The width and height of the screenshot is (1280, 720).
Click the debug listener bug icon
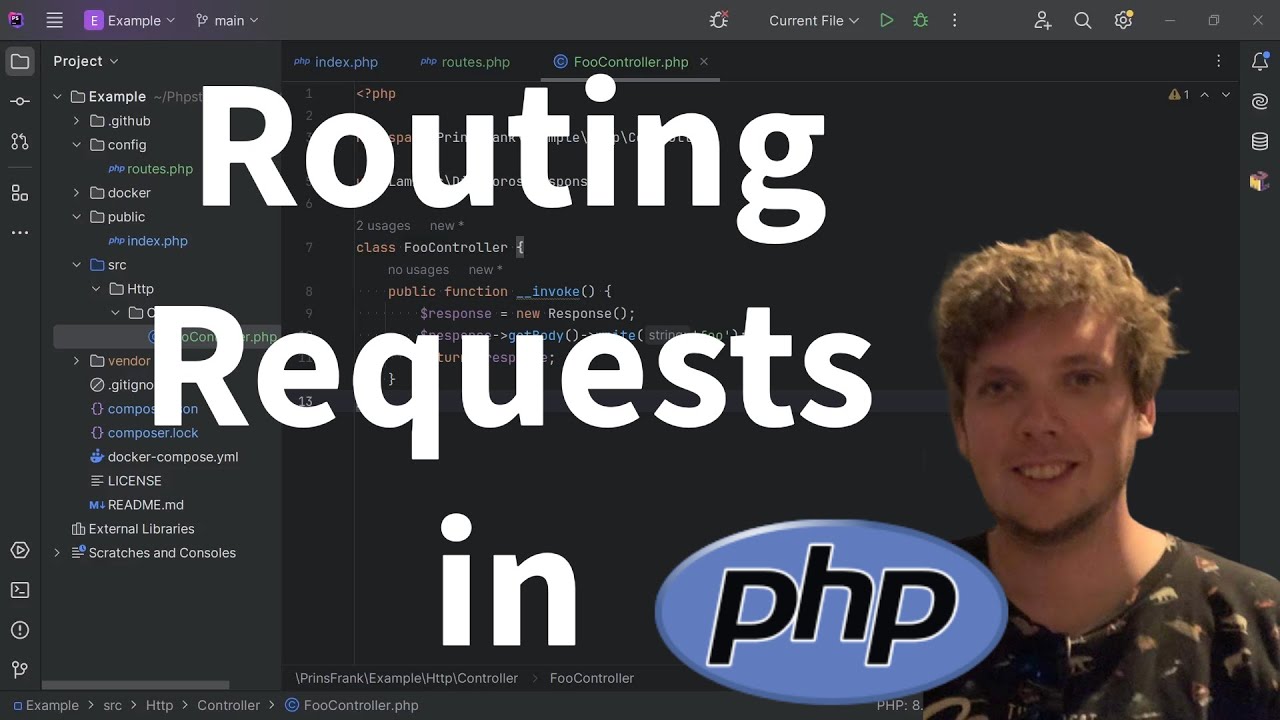(718, 20)
